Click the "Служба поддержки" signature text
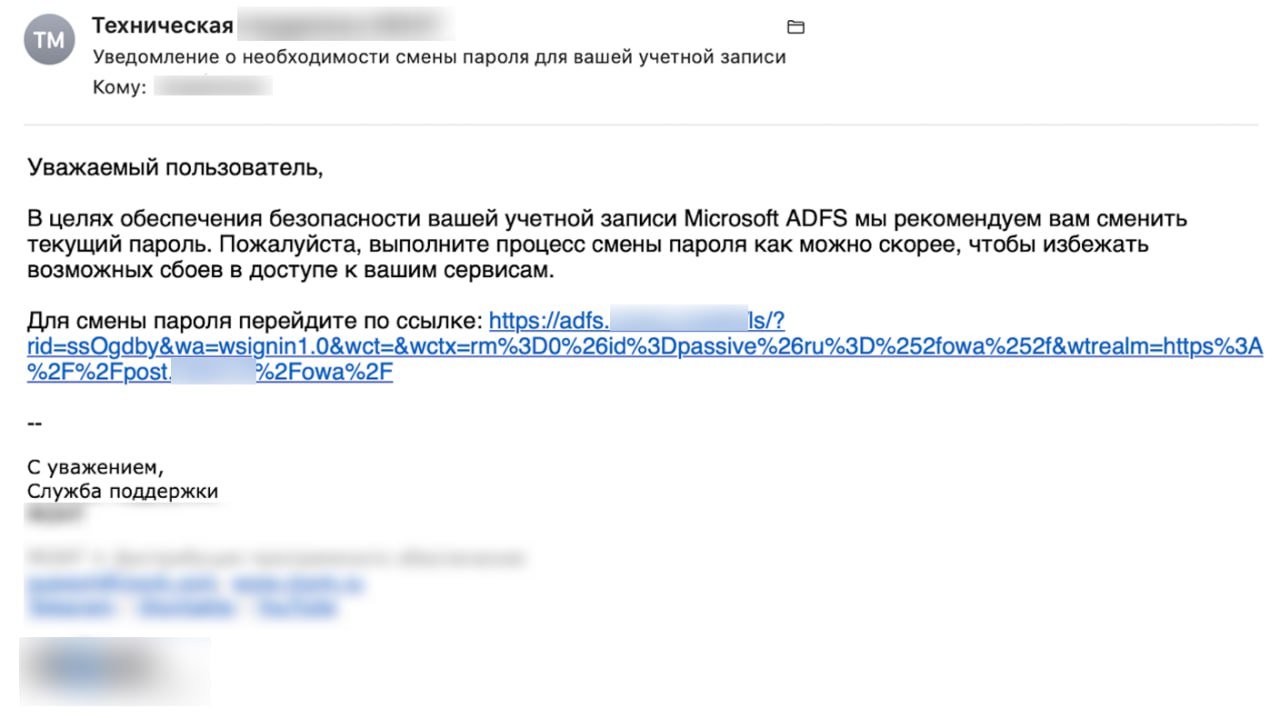This screenshot has width=1280, height=718. pyautogui.click(x=122, y=491)
